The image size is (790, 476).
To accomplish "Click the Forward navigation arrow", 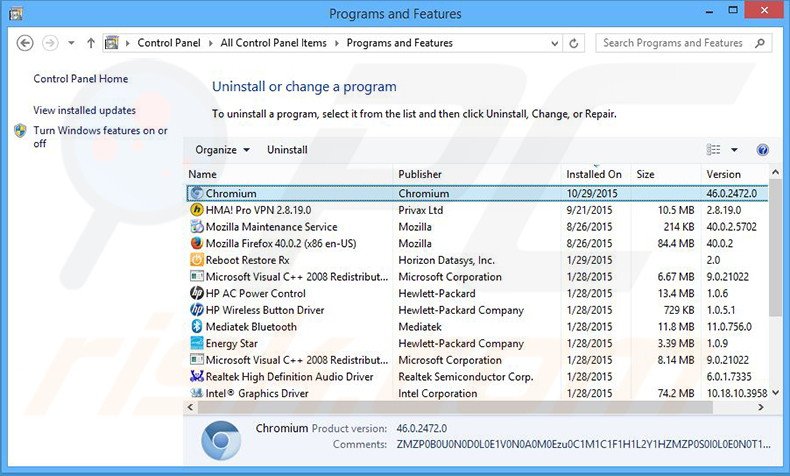I will click(x=50, y=43).
